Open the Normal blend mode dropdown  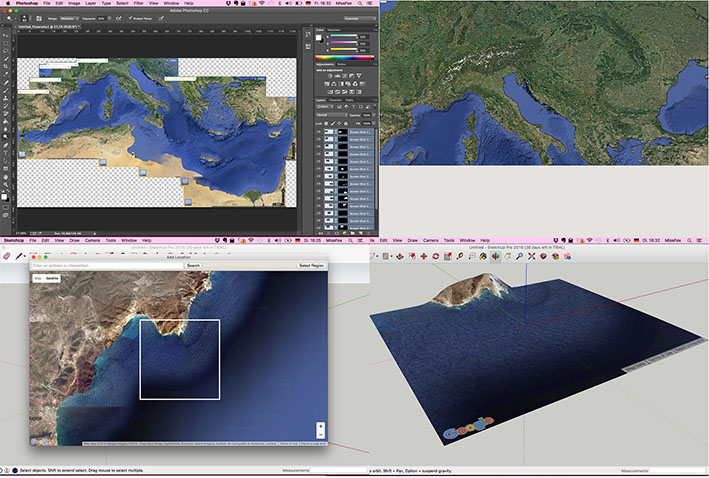[x=332, y=115]
